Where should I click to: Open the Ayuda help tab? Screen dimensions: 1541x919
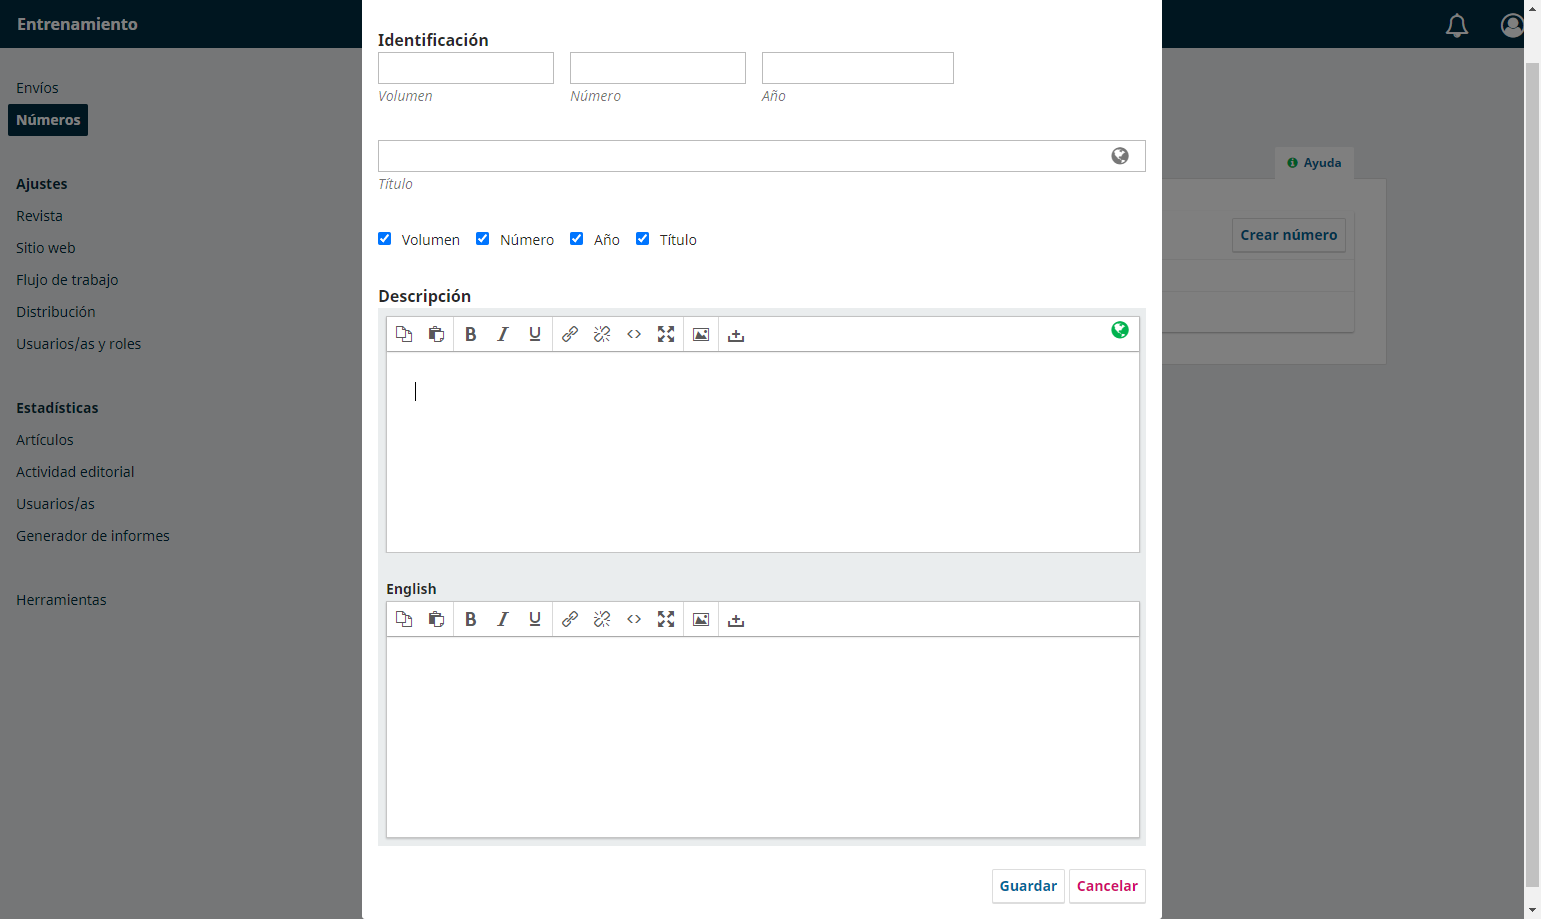coord(1314,163)
